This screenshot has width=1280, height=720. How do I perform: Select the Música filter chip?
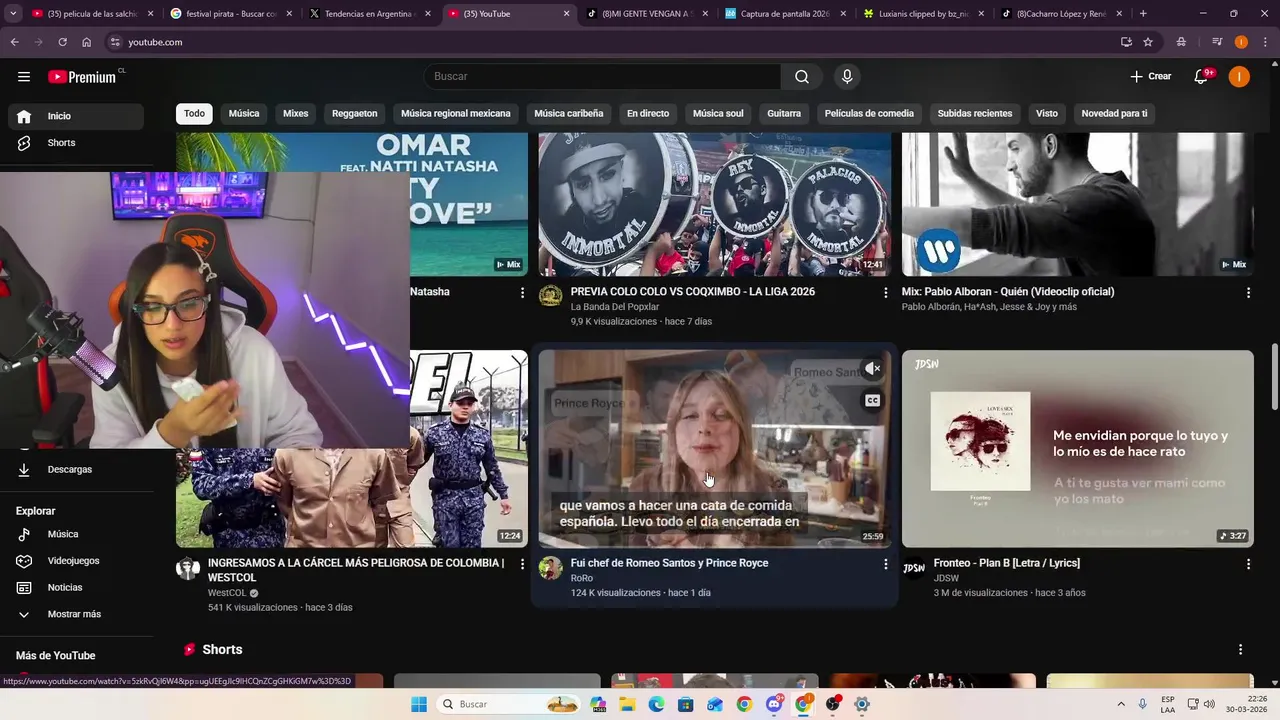pos(244,114)
